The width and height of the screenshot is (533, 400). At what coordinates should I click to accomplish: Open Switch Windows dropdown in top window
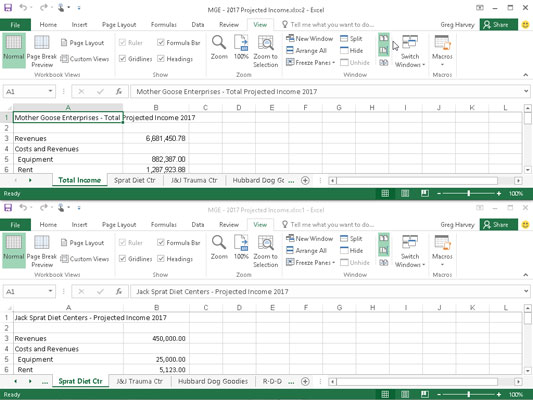[x=410, y=51]
